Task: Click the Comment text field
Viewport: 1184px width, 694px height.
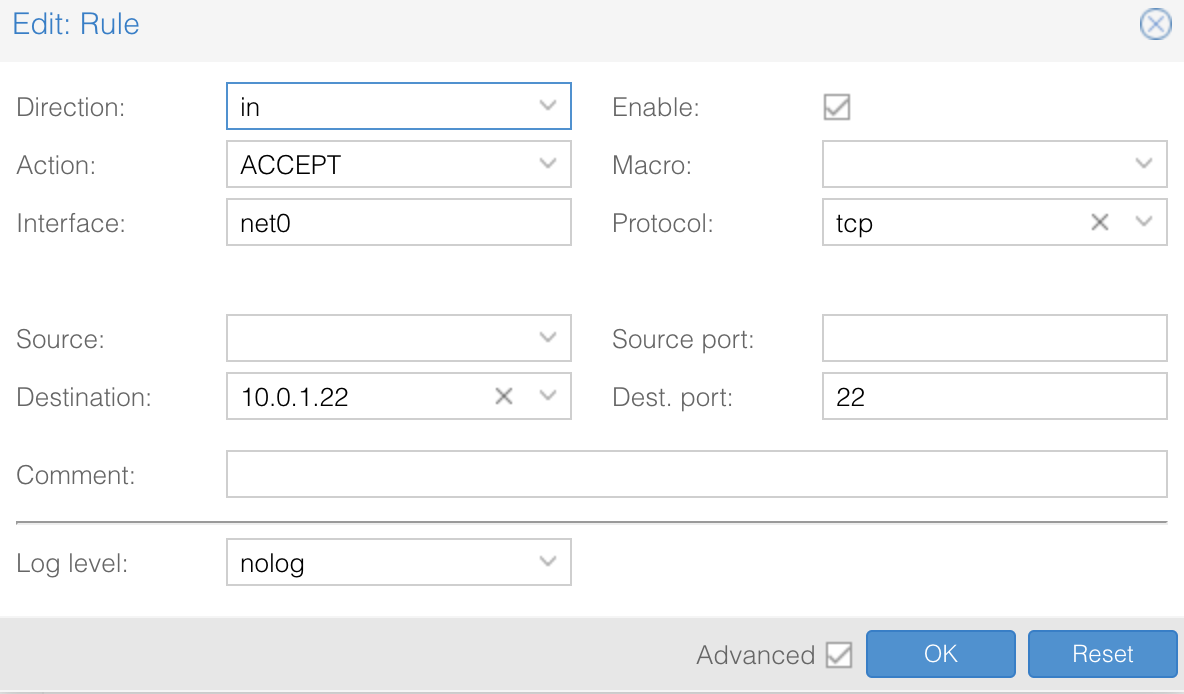Action: coord(696,474)
